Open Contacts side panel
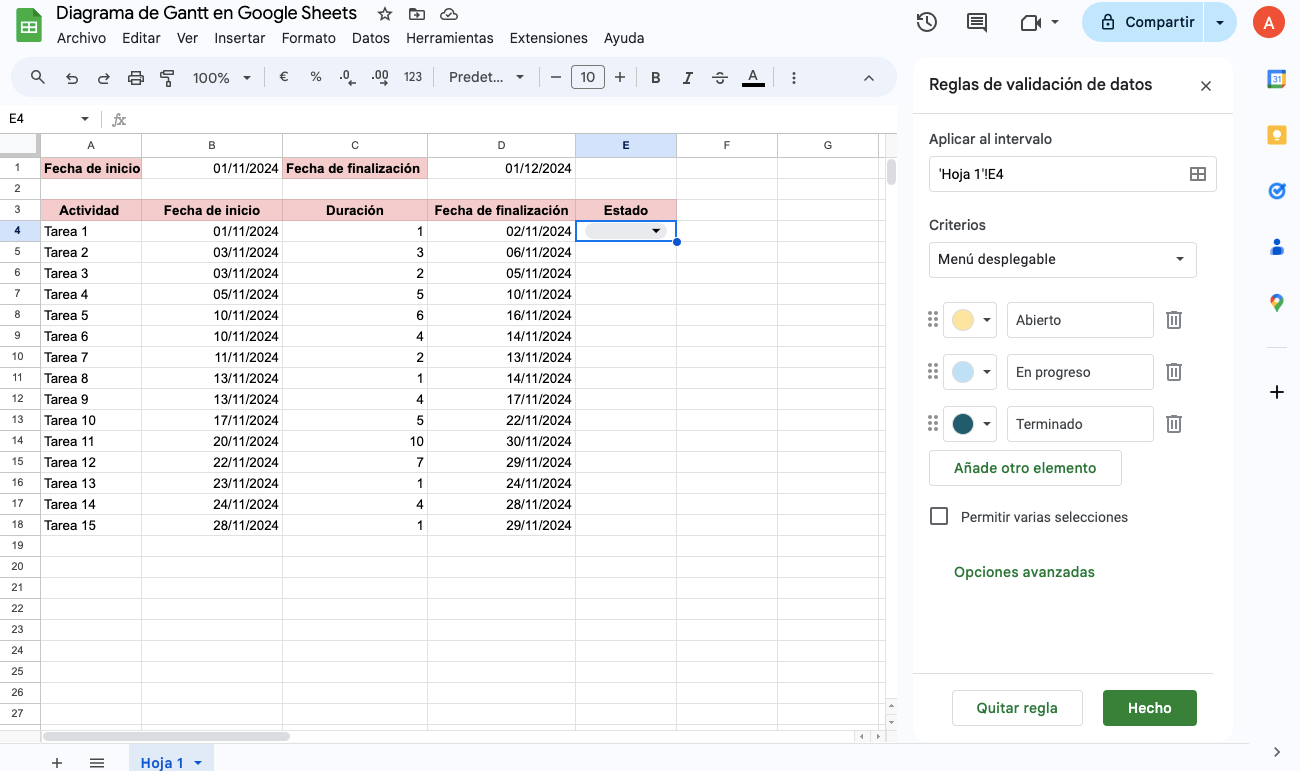Viewport: 1300px width, 771px height. pos(1276,246)
